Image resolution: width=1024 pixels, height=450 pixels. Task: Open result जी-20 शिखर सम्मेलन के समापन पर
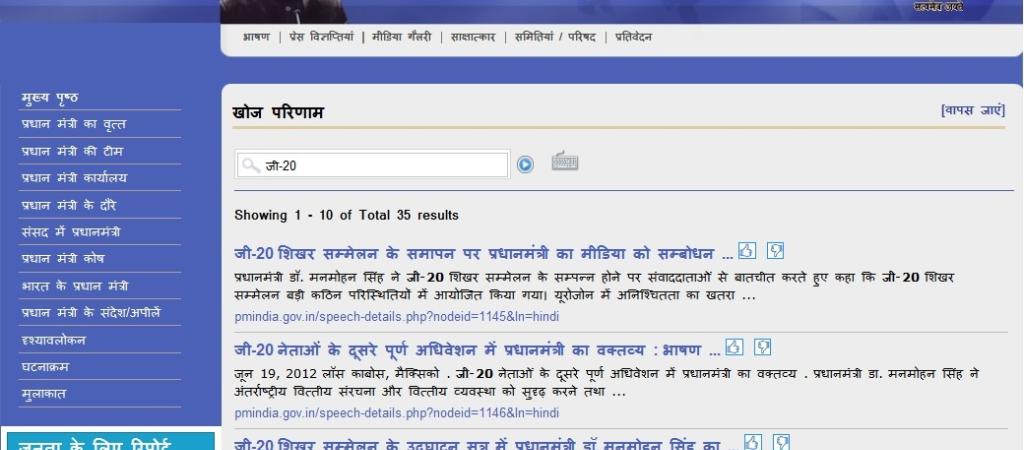coord(483,253)
